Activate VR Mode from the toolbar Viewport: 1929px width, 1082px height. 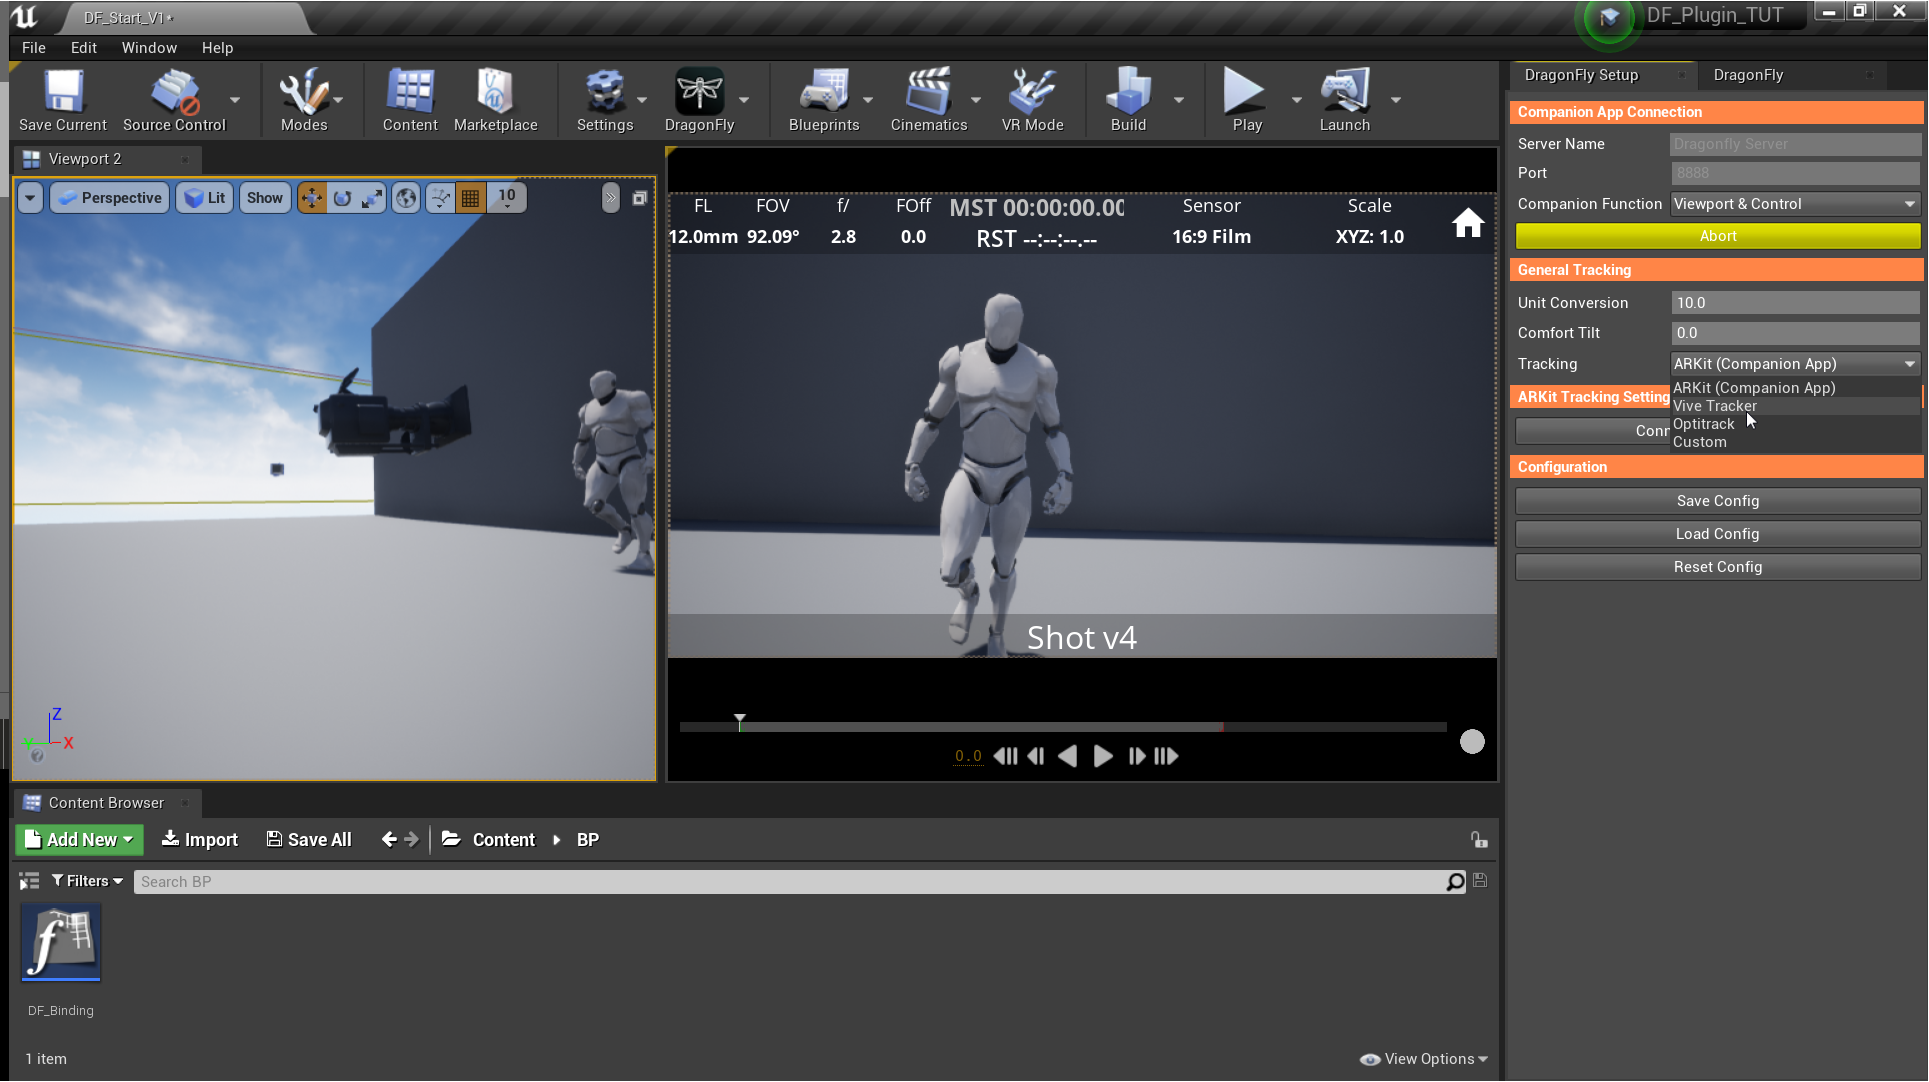(1032, 100)
